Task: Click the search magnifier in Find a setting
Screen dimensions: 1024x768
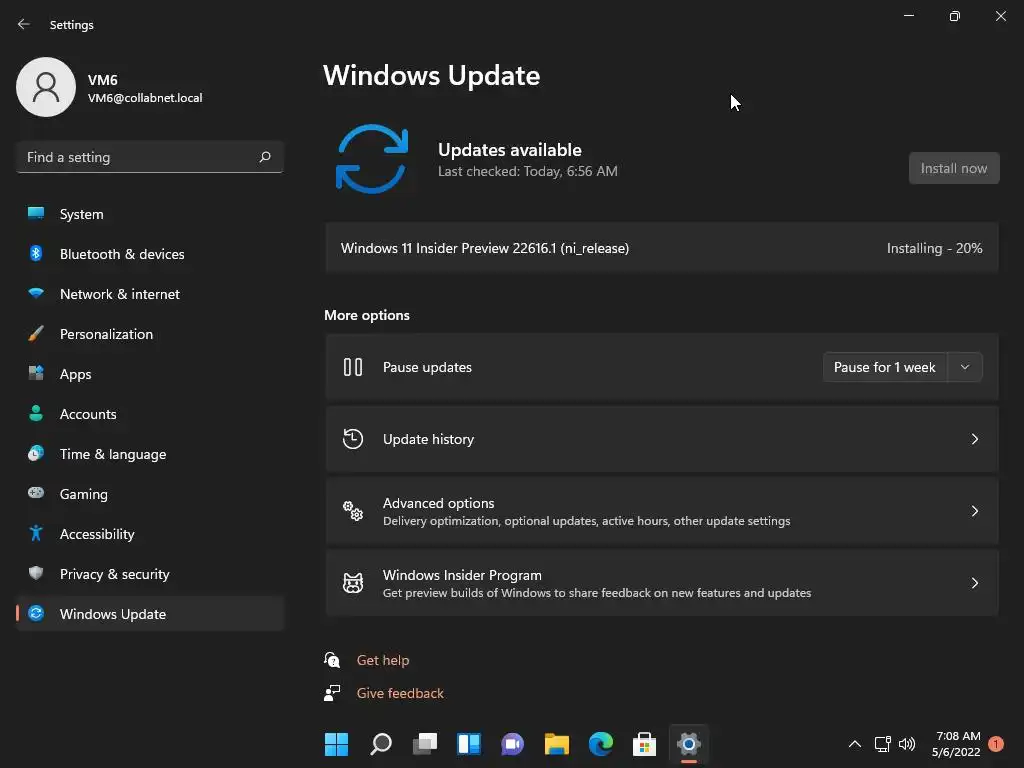Action: [264, 157]
